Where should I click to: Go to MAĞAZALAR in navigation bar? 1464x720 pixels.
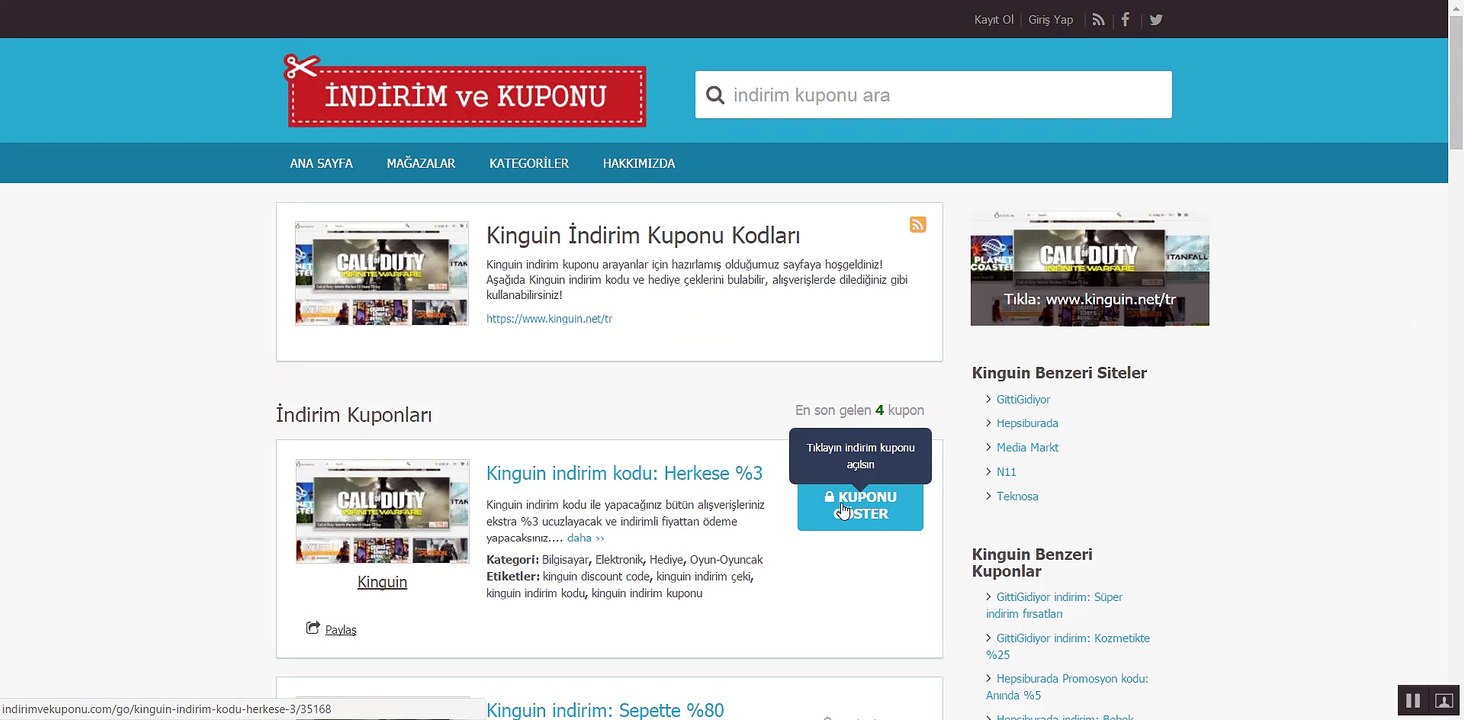click(x=421, y=163)
